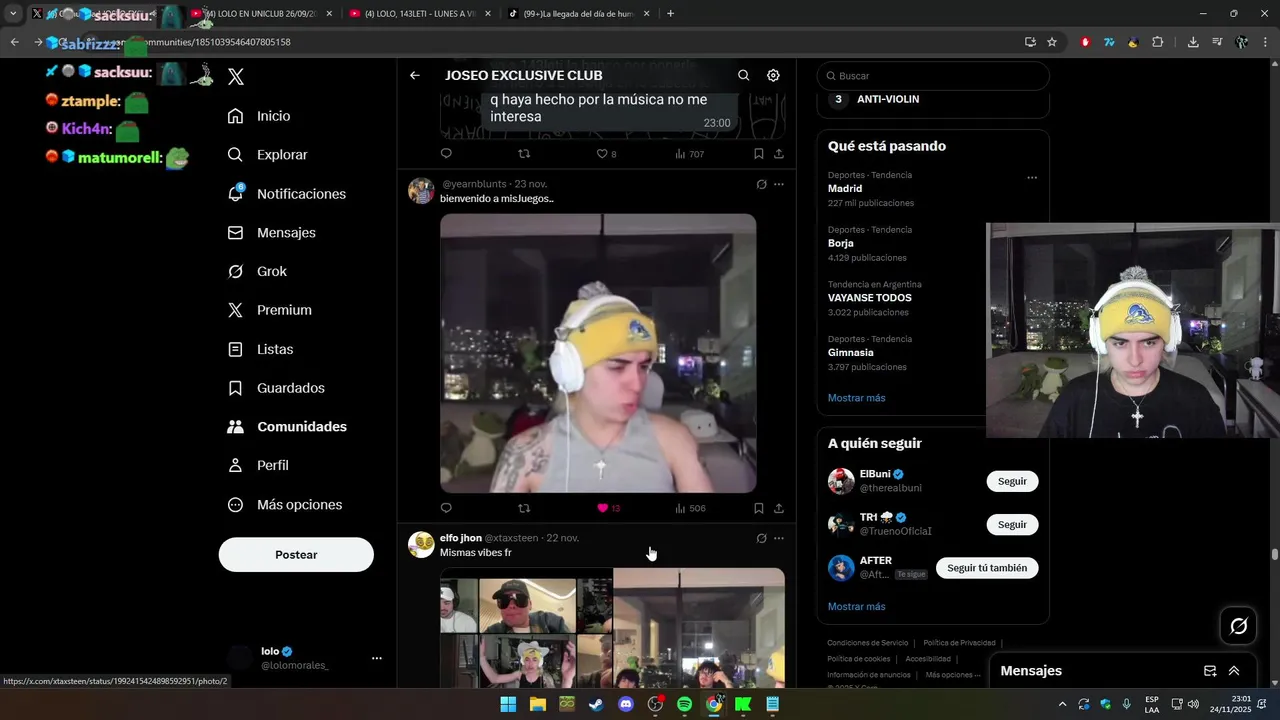
Task: Open the floating Grok button
Action: pos(1238,626)
